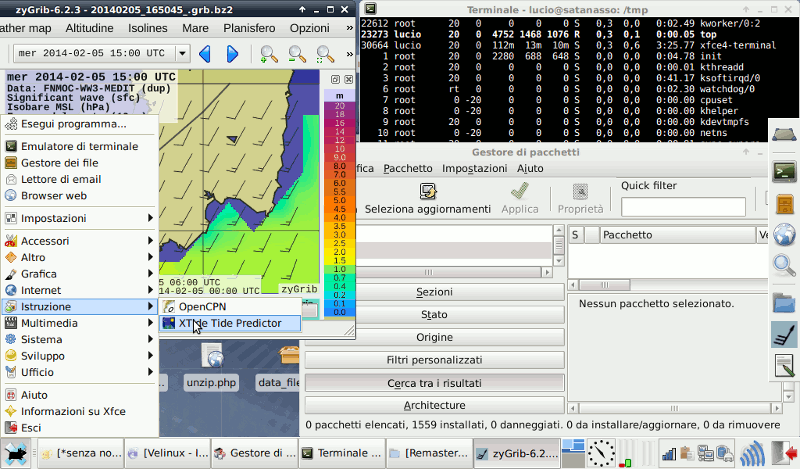The width and height of the screenshot is (800, 469).
Task: Open text editor icon in side panel
Action: tap(784, 365)
